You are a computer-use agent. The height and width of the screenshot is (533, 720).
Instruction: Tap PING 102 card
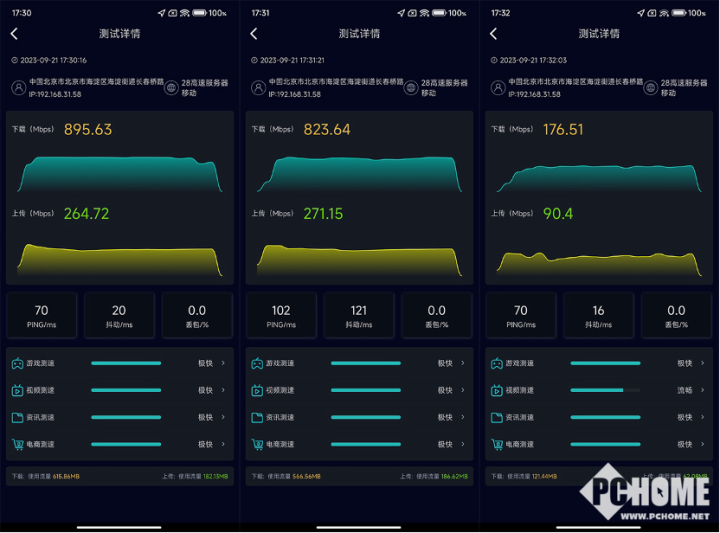pyautogui.click(x=281, y=316)
